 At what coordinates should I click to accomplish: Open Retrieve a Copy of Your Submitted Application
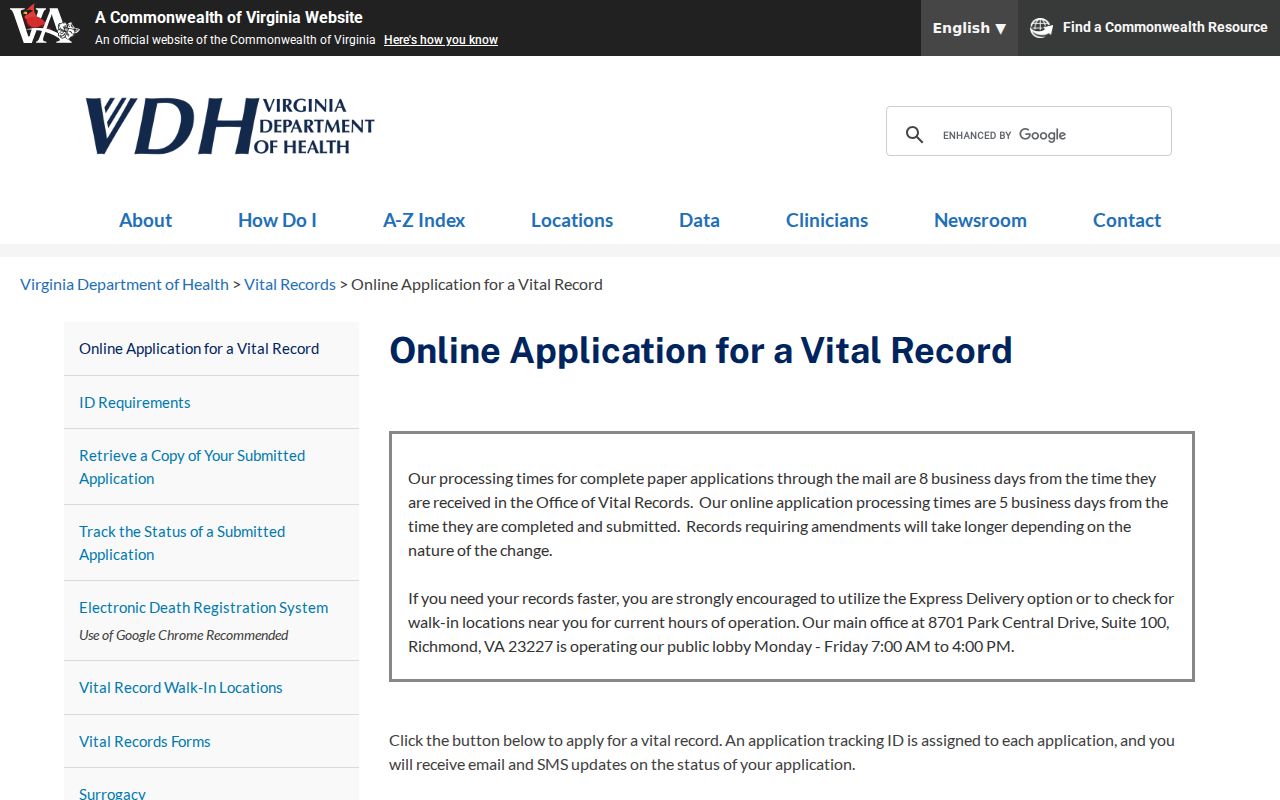(x=211, y=467)
